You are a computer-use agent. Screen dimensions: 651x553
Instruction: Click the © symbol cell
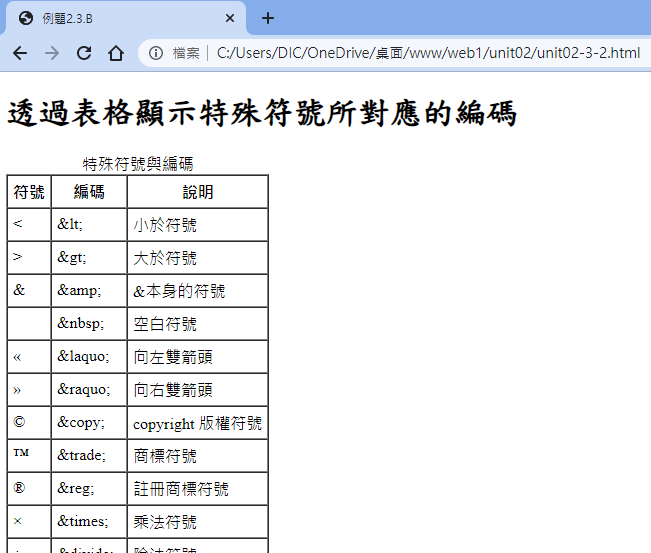20,423
